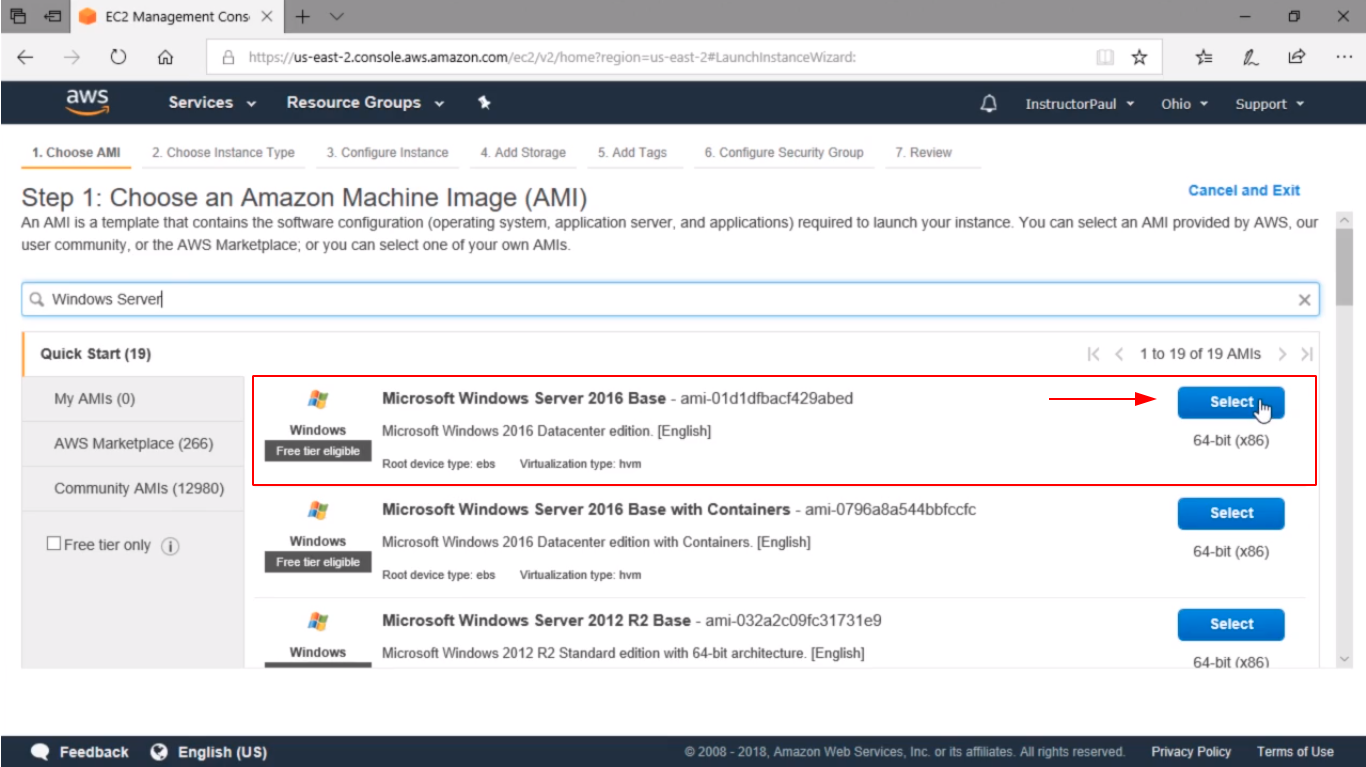
Task: Add page to favorites star icon
Action: coord(1139,57)
